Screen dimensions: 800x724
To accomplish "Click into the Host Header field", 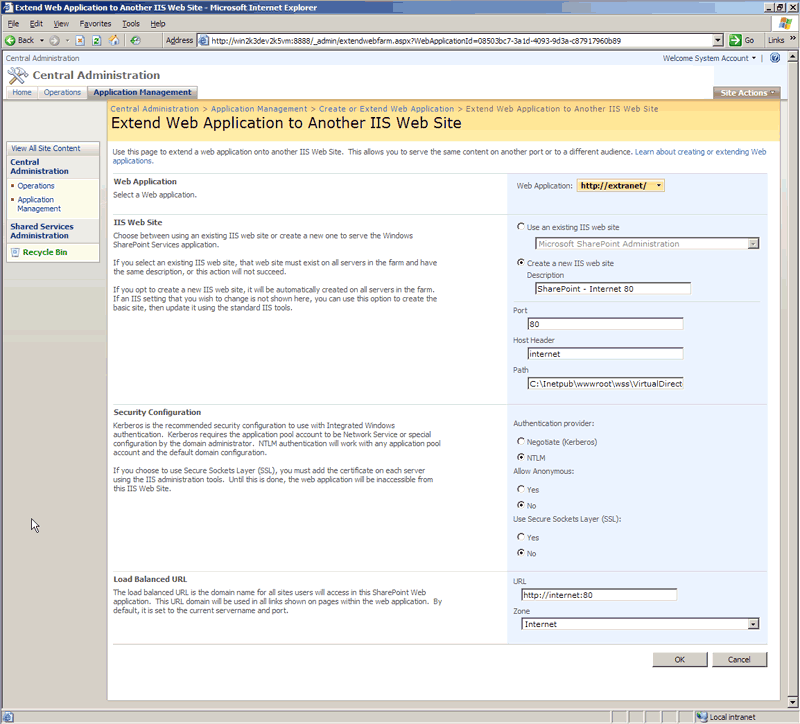I will pyautogui.click(x=605, y=354).
